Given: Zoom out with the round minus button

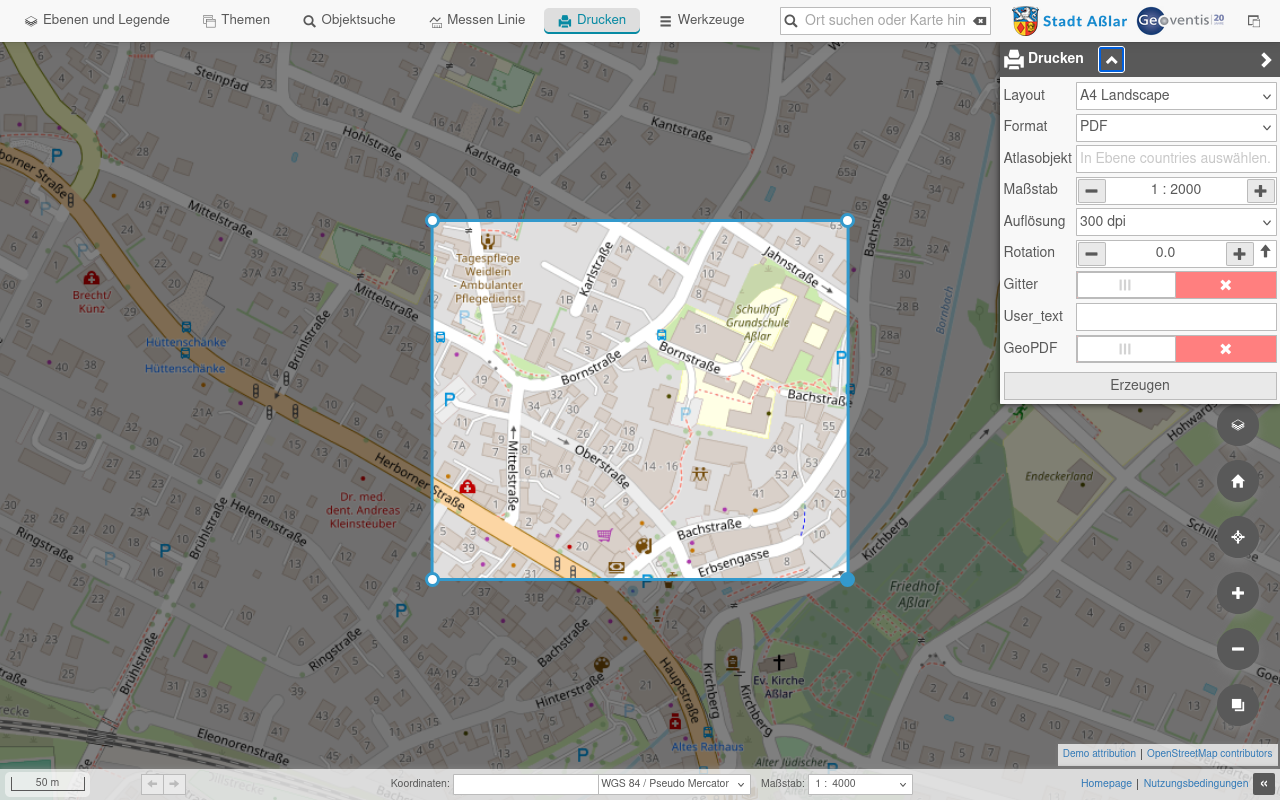Looking at the screenshot, I should point(1238,649).
